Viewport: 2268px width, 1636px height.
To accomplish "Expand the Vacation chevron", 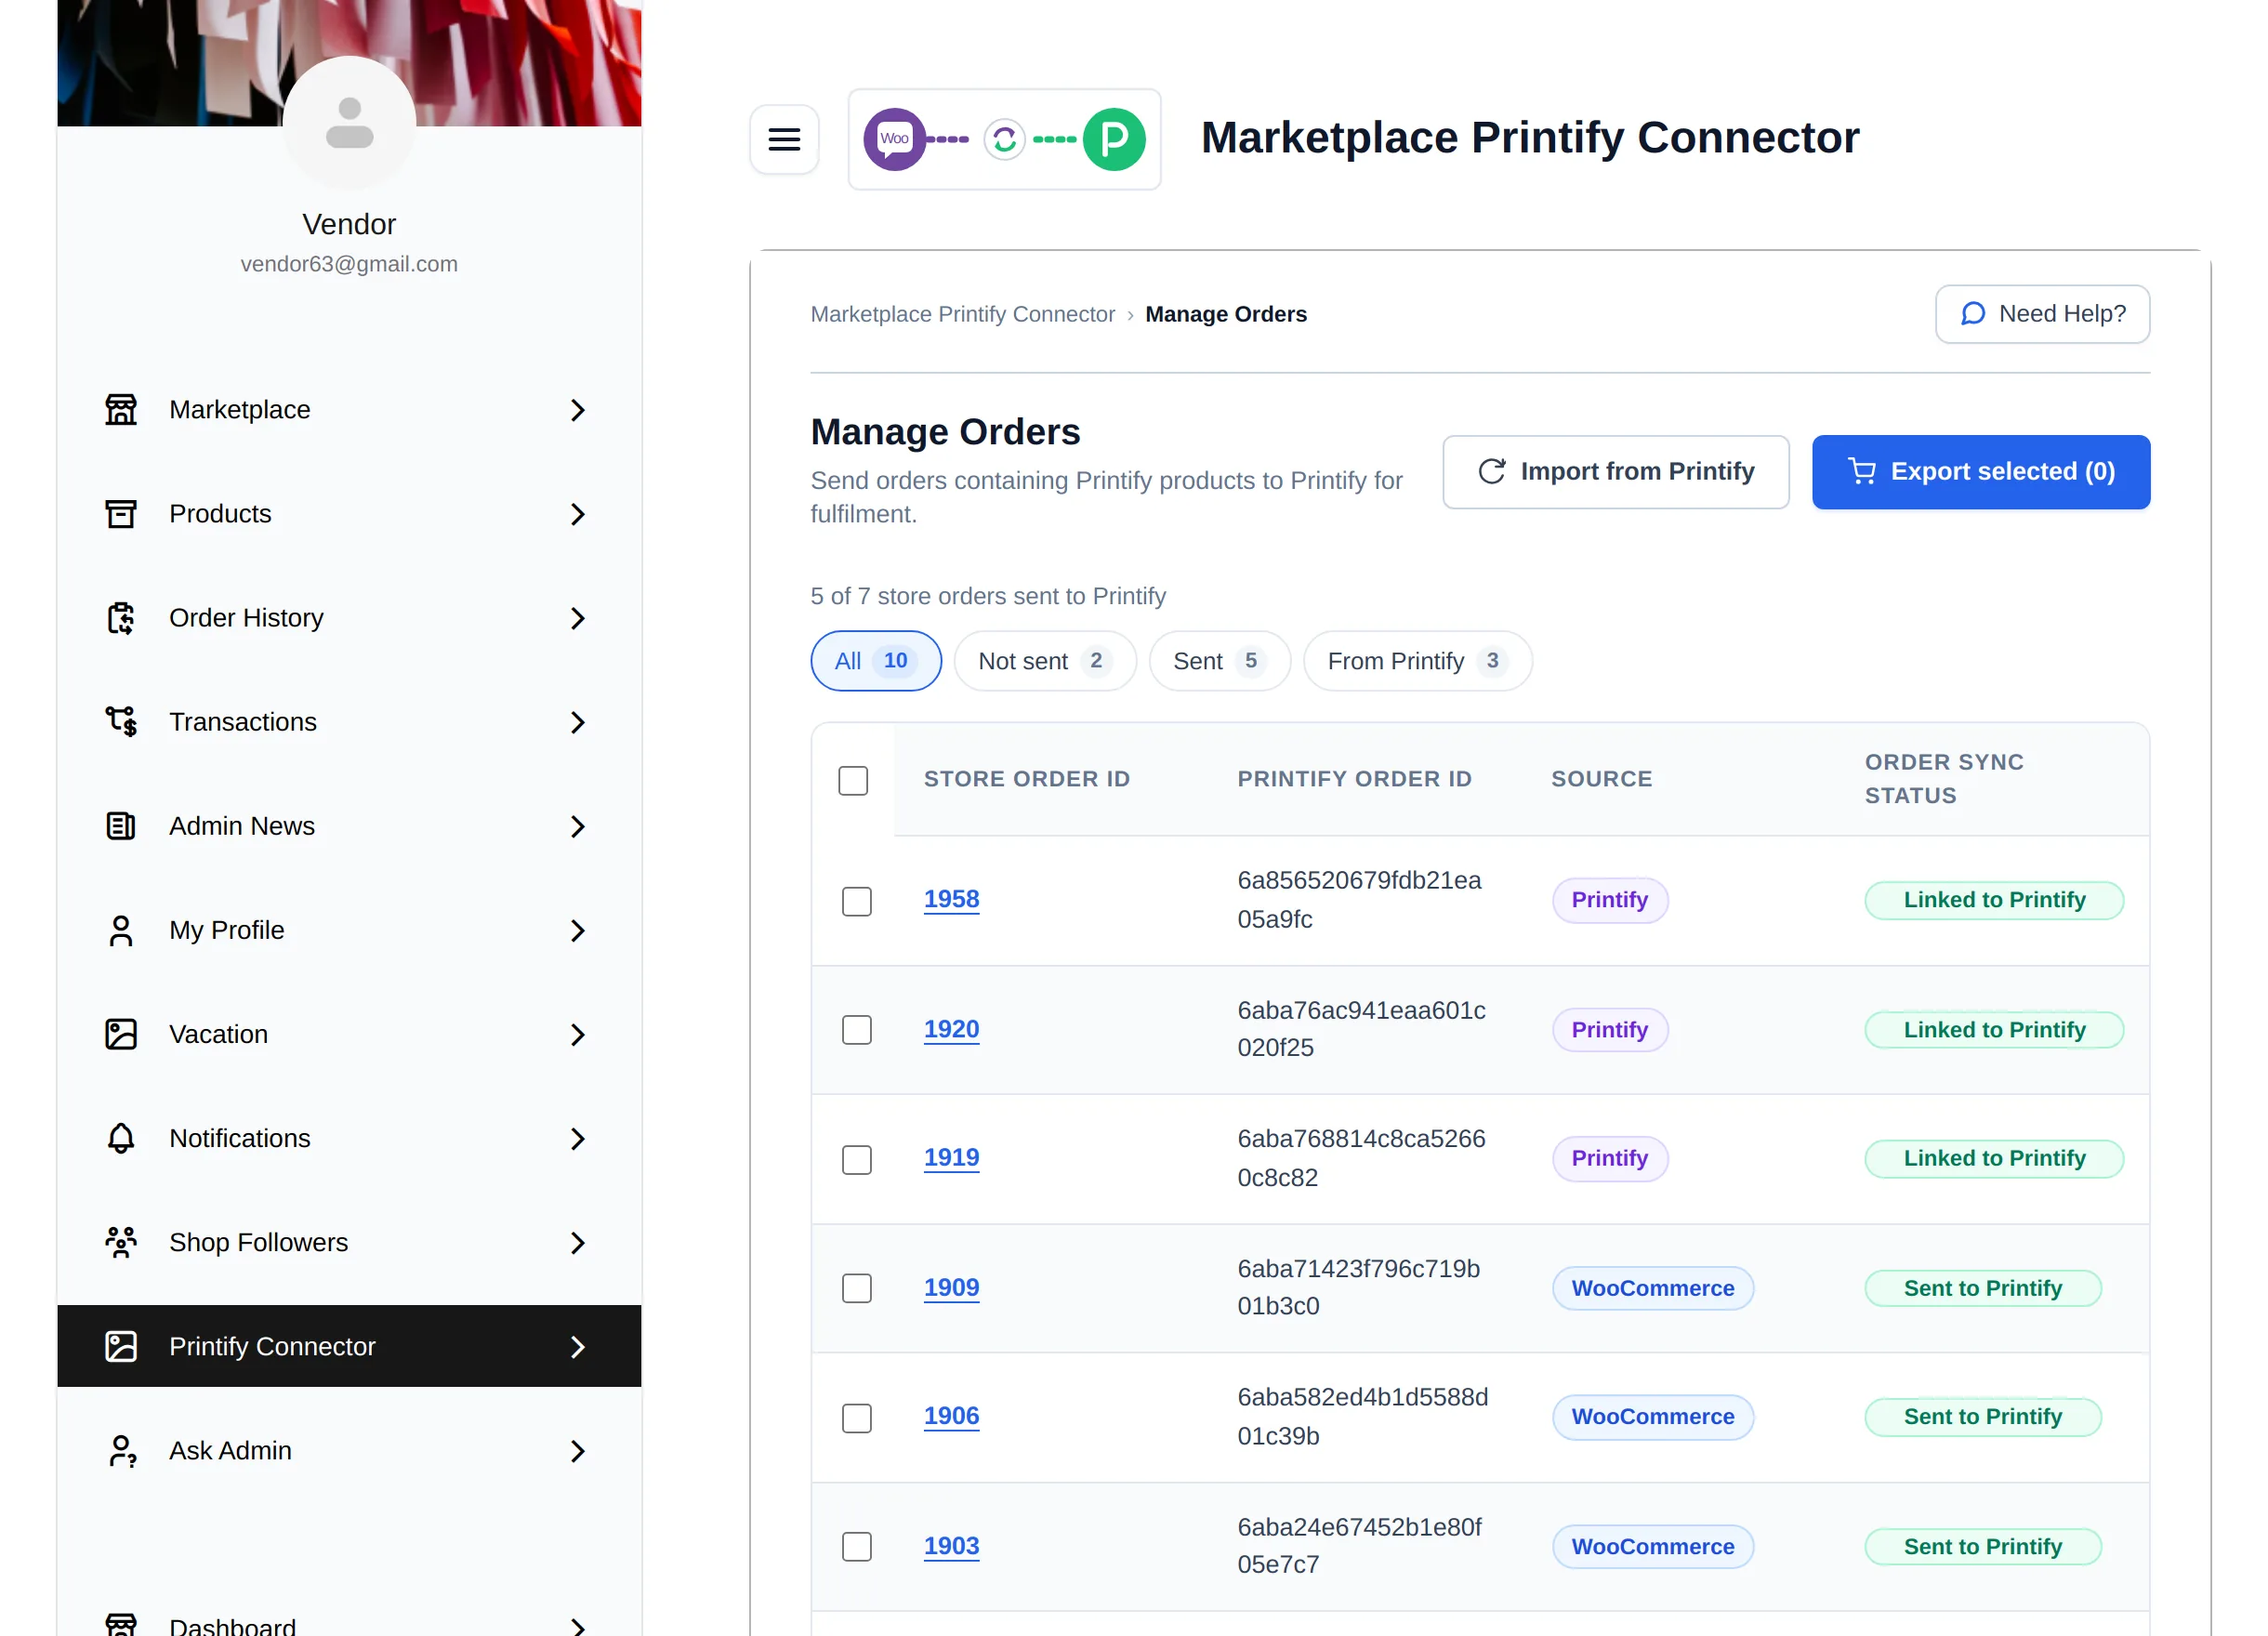I will (577, 1034).
